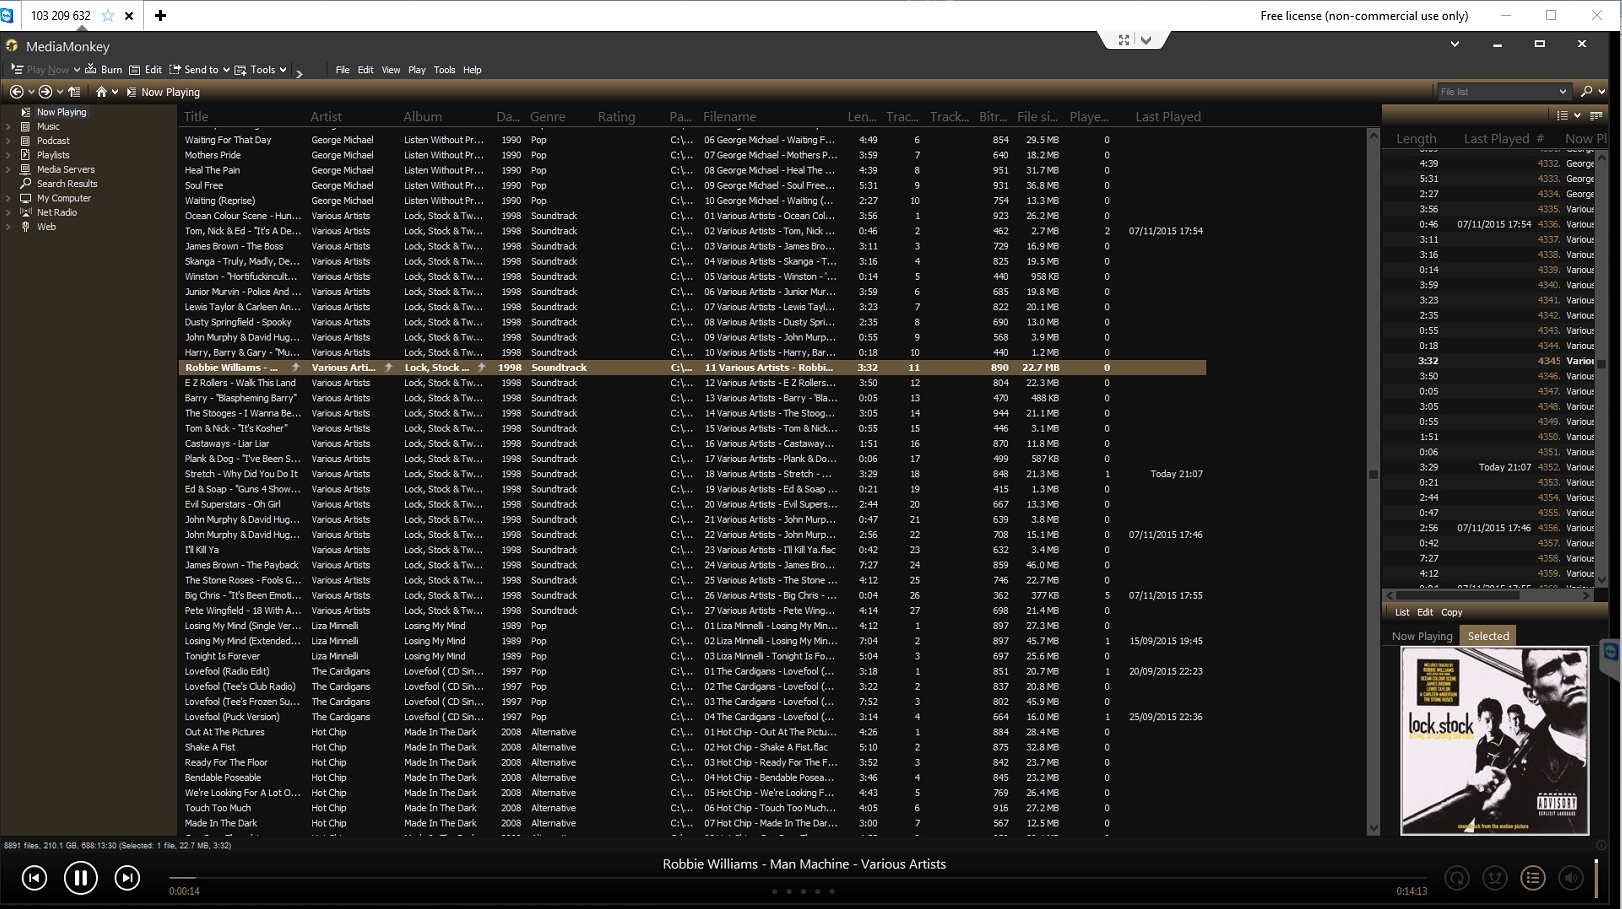
Task: Click the search magnifier icon
Action: point(1587,92)
